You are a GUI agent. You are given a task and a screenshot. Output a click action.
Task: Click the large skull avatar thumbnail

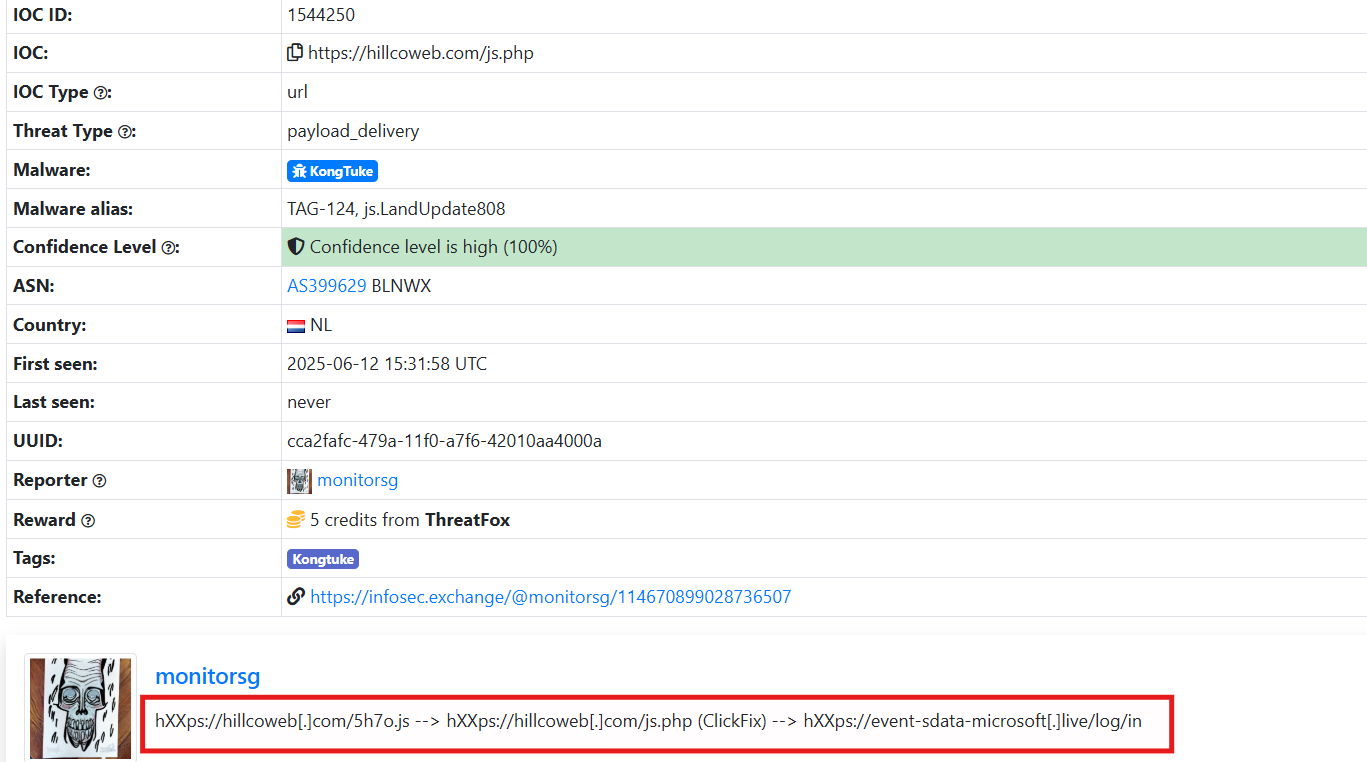click(80, 708)
